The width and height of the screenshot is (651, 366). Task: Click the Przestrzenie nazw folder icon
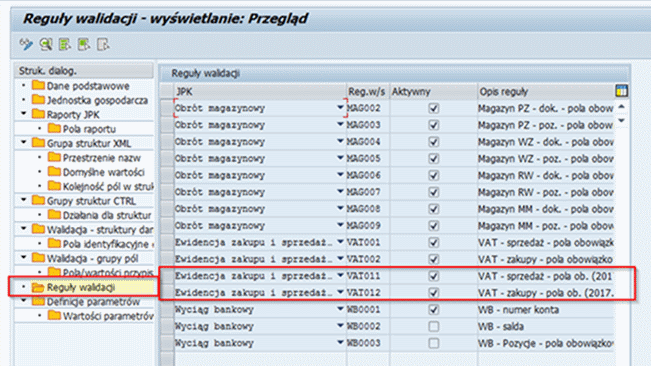[x=54, y=158]
